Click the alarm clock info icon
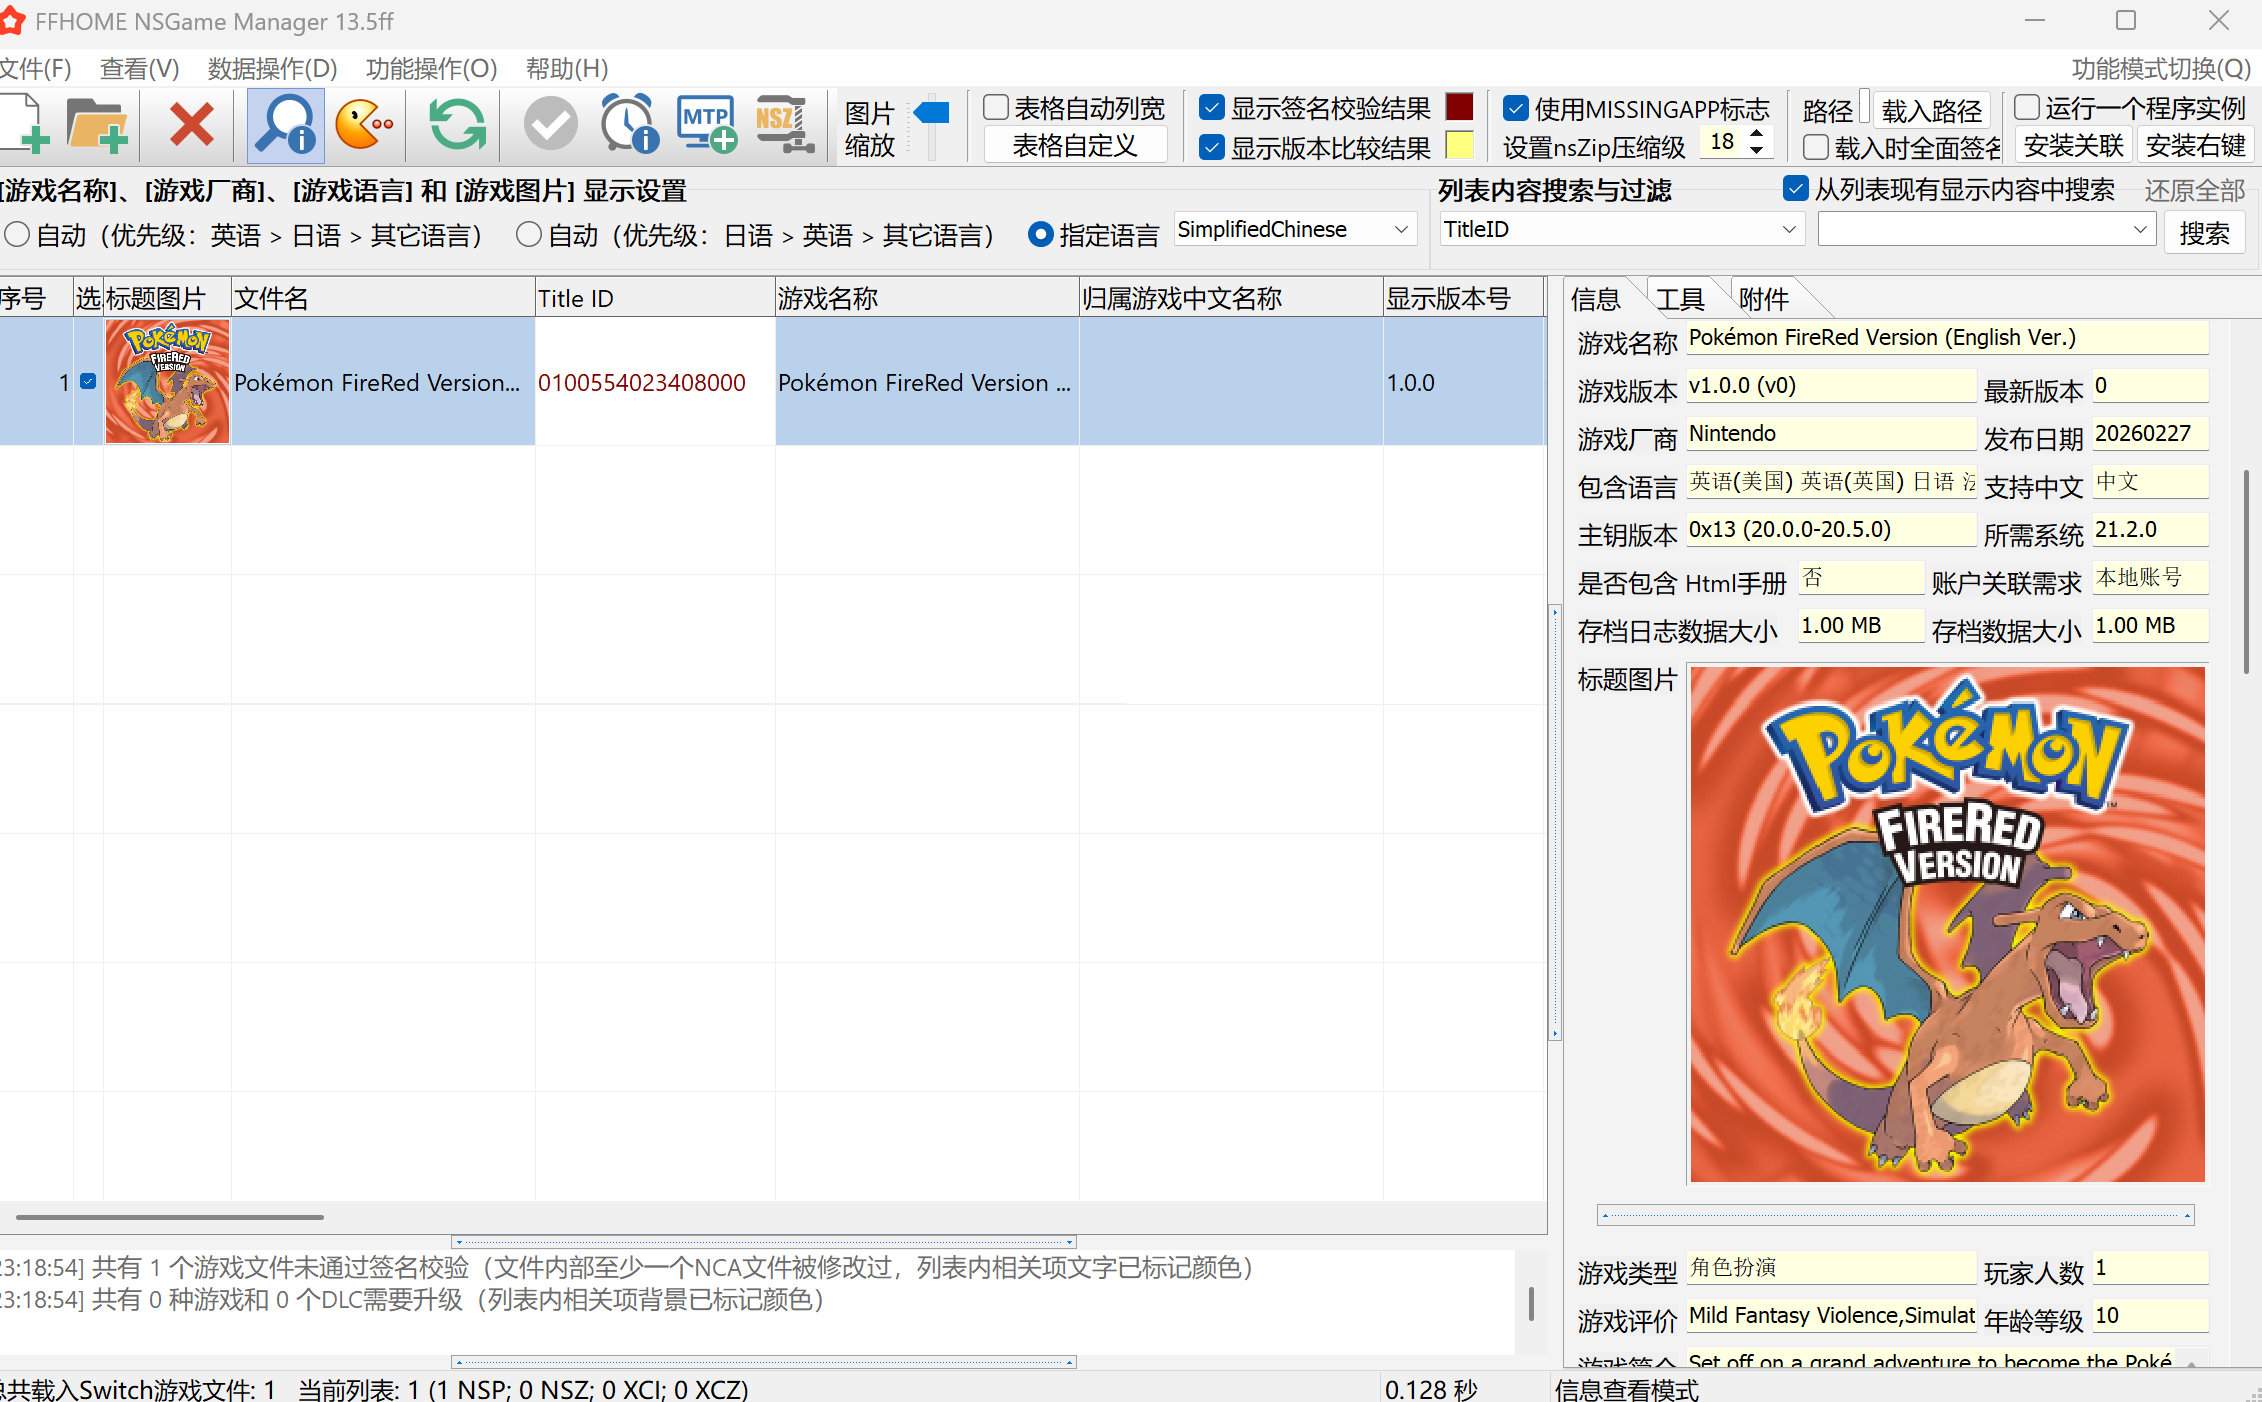The image size is (2262, 1402). click(630, 125)
